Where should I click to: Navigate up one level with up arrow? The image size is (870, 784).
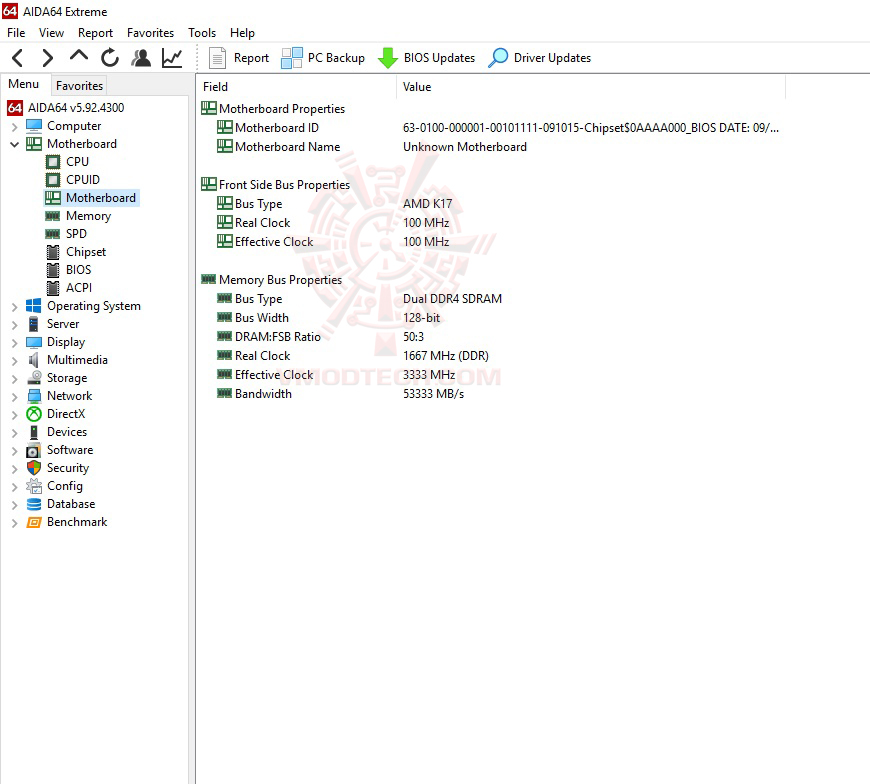coord(79,55)
